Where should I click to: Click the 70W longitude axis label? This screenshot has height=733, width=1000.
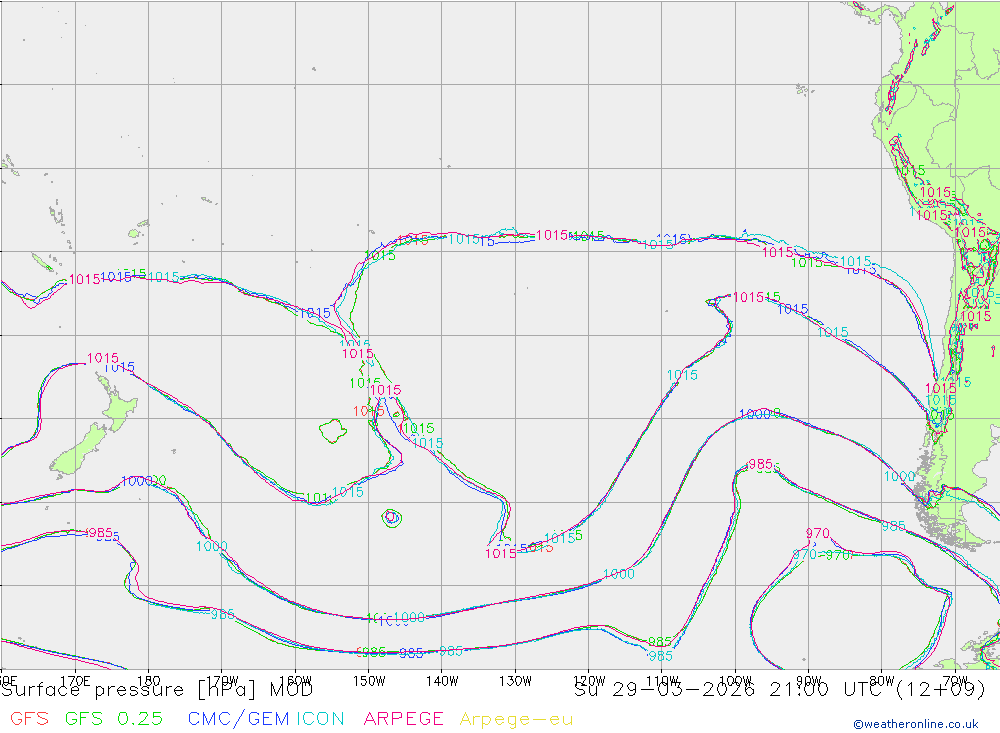click(955, 681)
